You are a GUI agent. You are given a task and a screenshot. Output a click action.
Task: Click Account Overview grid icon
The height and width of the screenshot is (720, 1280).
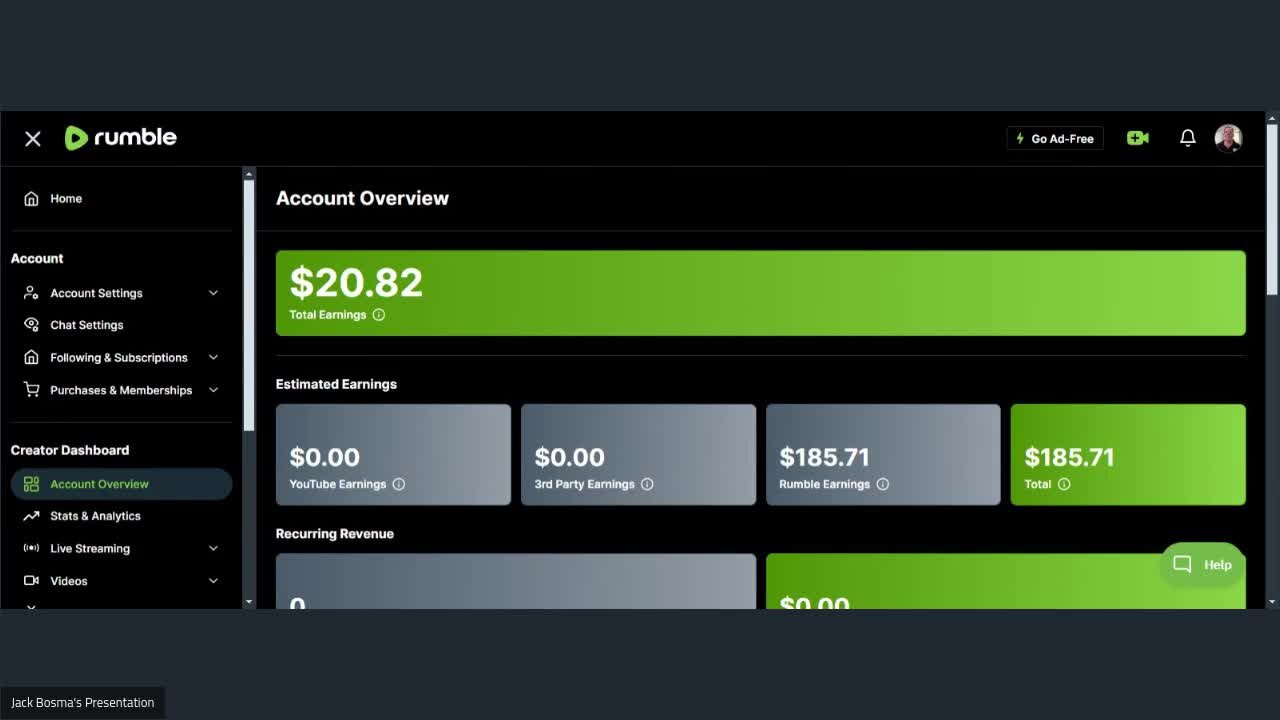click(x=31, y=484)
